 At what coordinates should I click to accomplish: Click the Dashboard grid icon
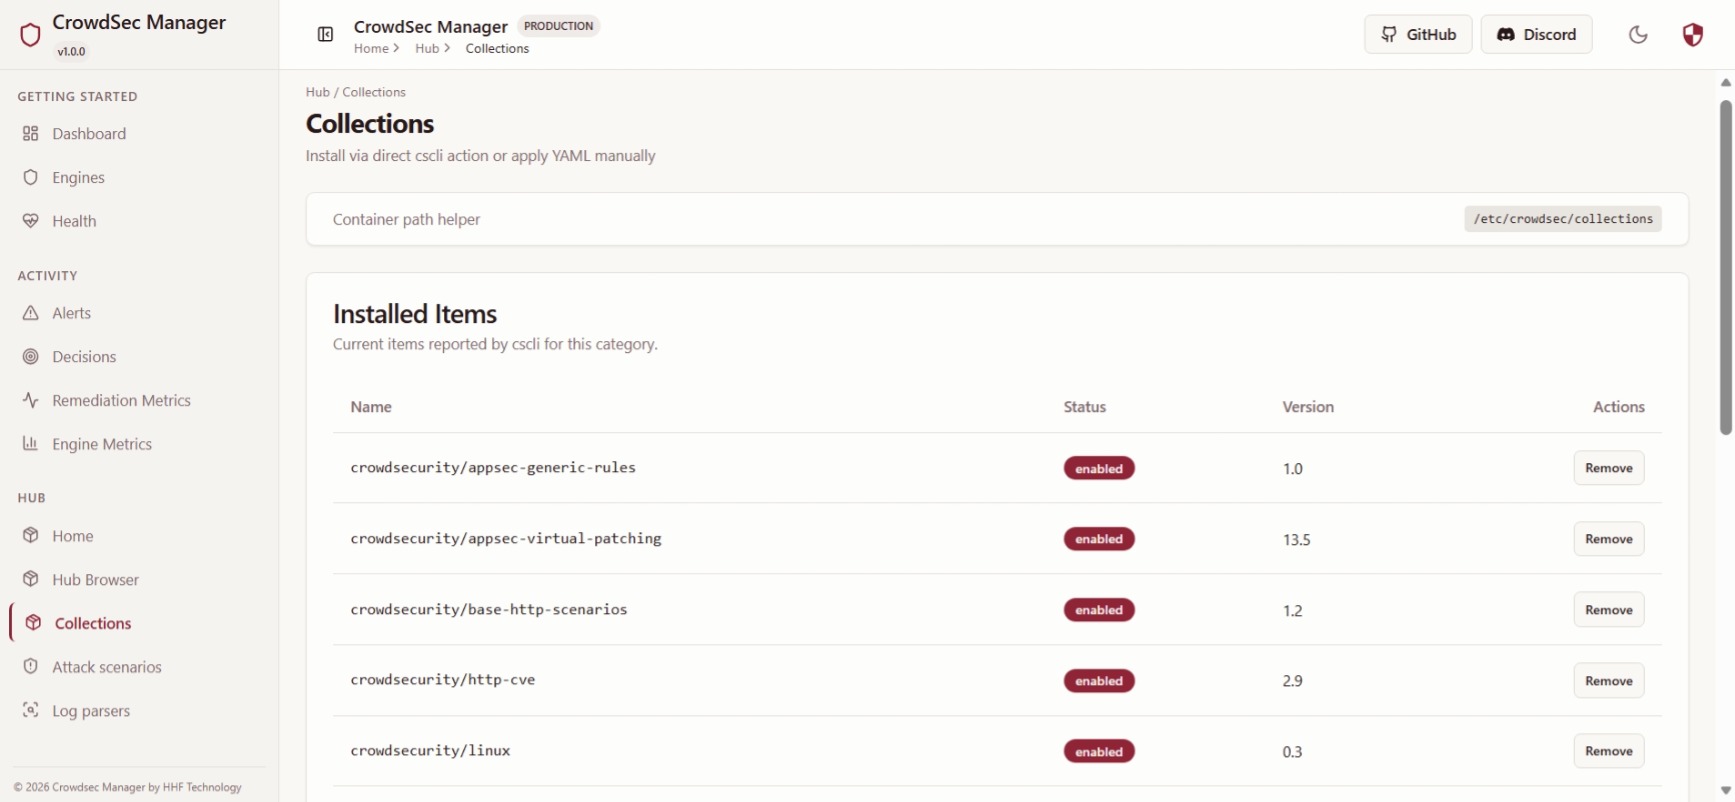(x=31, y=134)
